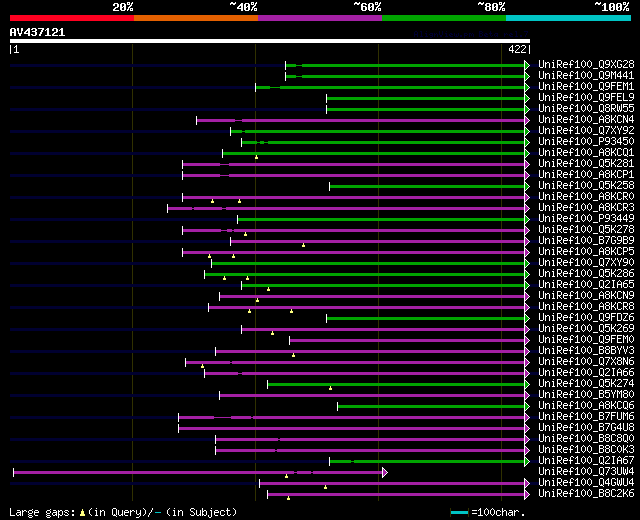Image resolution: width=640 pixels, height=520 pixels.
Task: Open the UniRef100_P93450 hit label
Action: [586, 142]
